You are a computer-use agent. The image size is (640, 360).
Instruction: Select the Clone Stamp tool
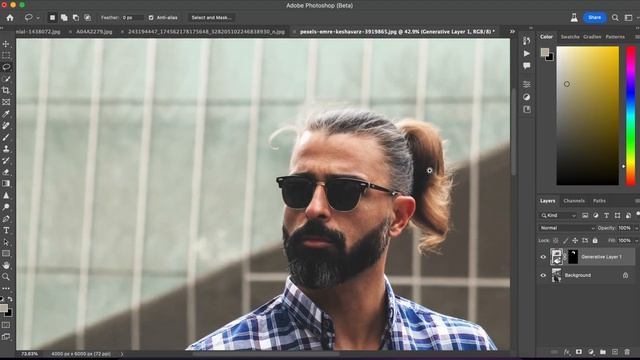pyautogui.click(x=6, y=149)
